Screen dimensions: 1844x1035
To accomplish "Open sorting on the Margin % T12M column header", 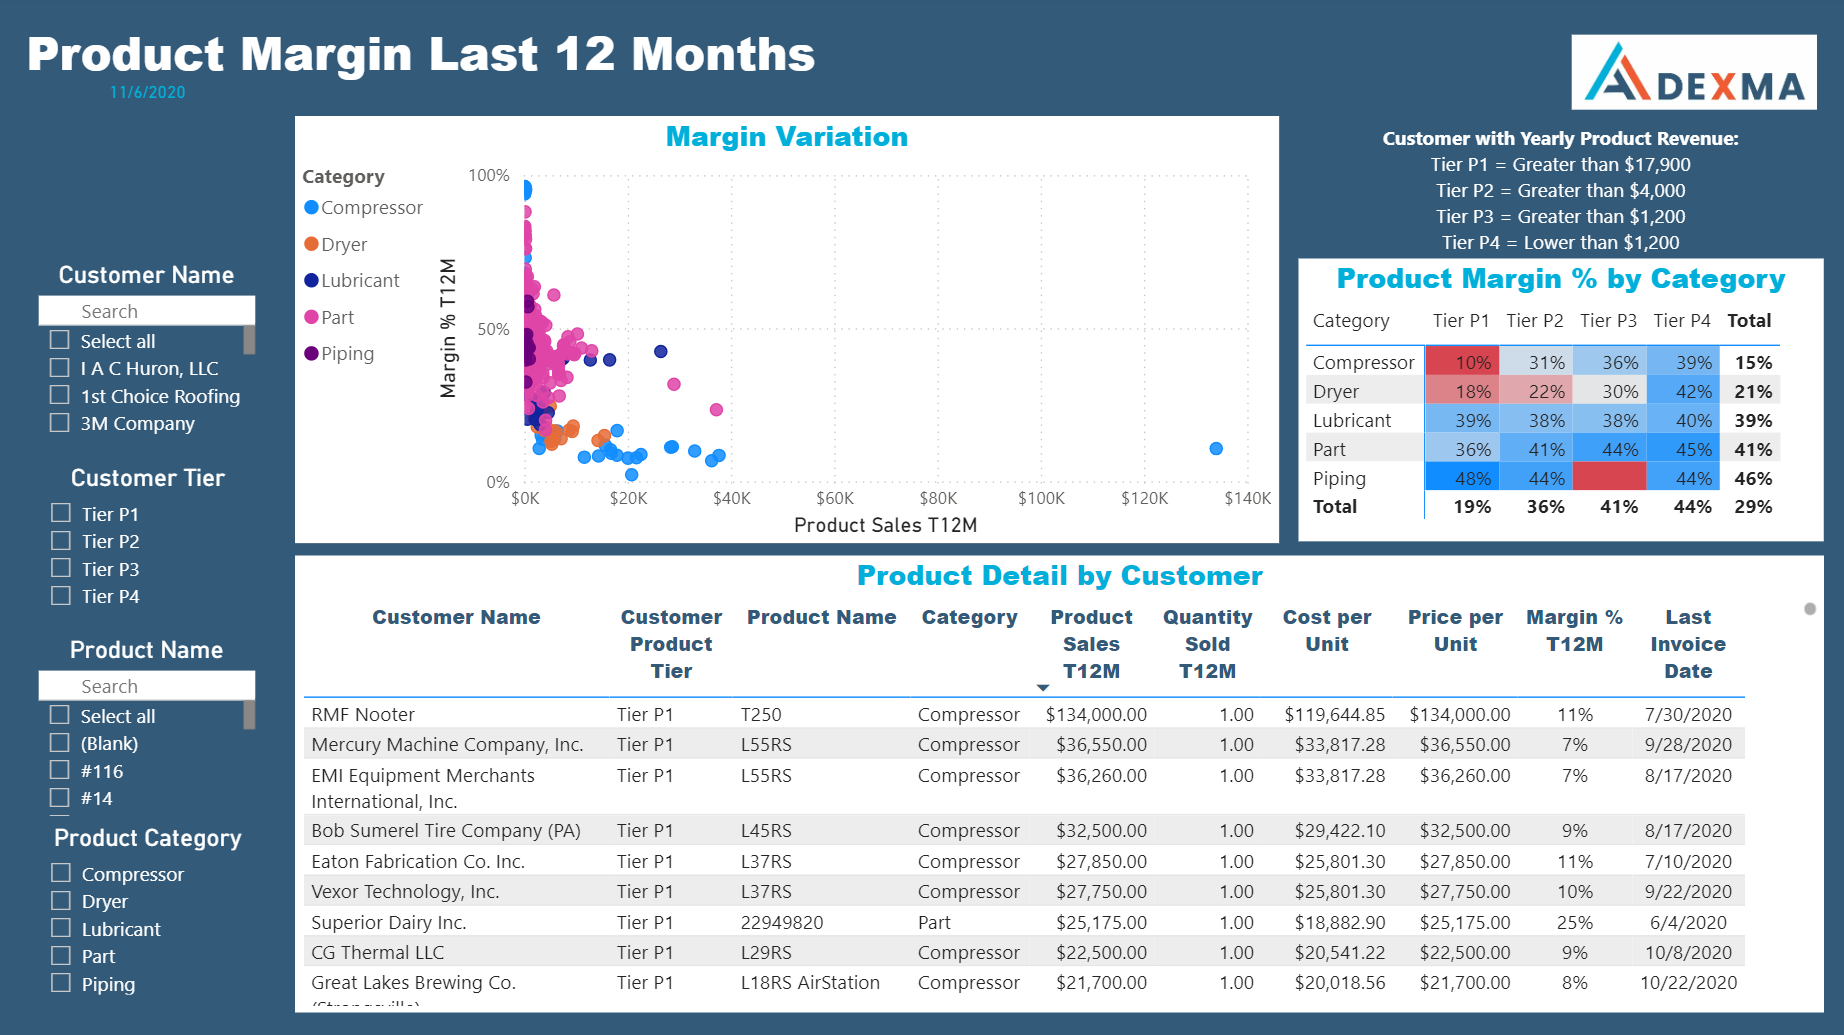I will pos(1575,630).
